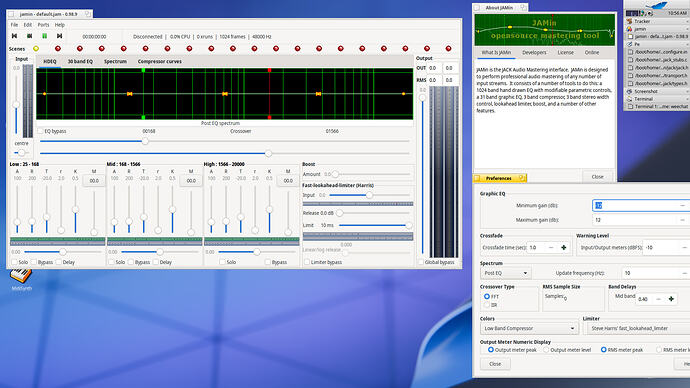The image size is (690, 388).
Task: Open the Help menu in jamin
Action: [x=59, y=25]
